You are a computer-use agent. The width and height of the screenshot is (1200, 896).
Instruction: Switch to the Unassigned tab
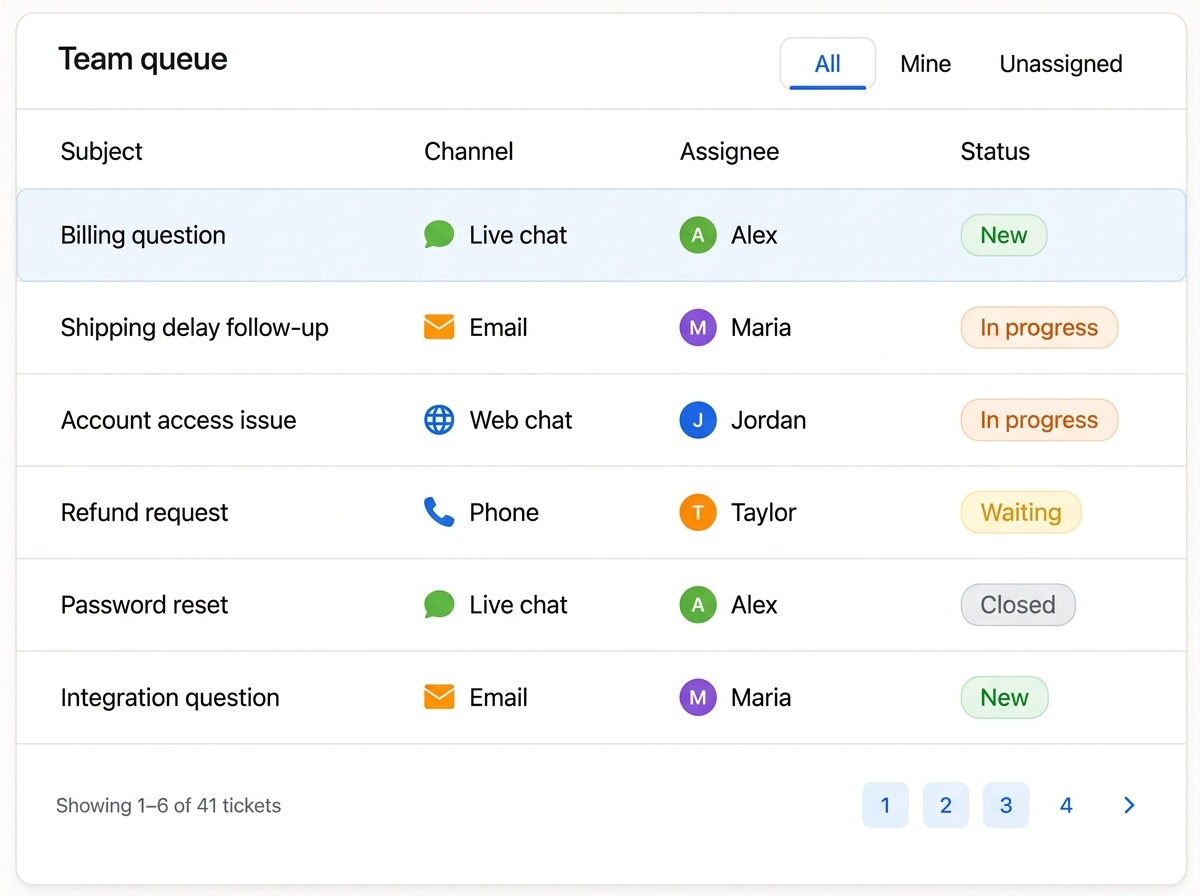click(1061, 64)
